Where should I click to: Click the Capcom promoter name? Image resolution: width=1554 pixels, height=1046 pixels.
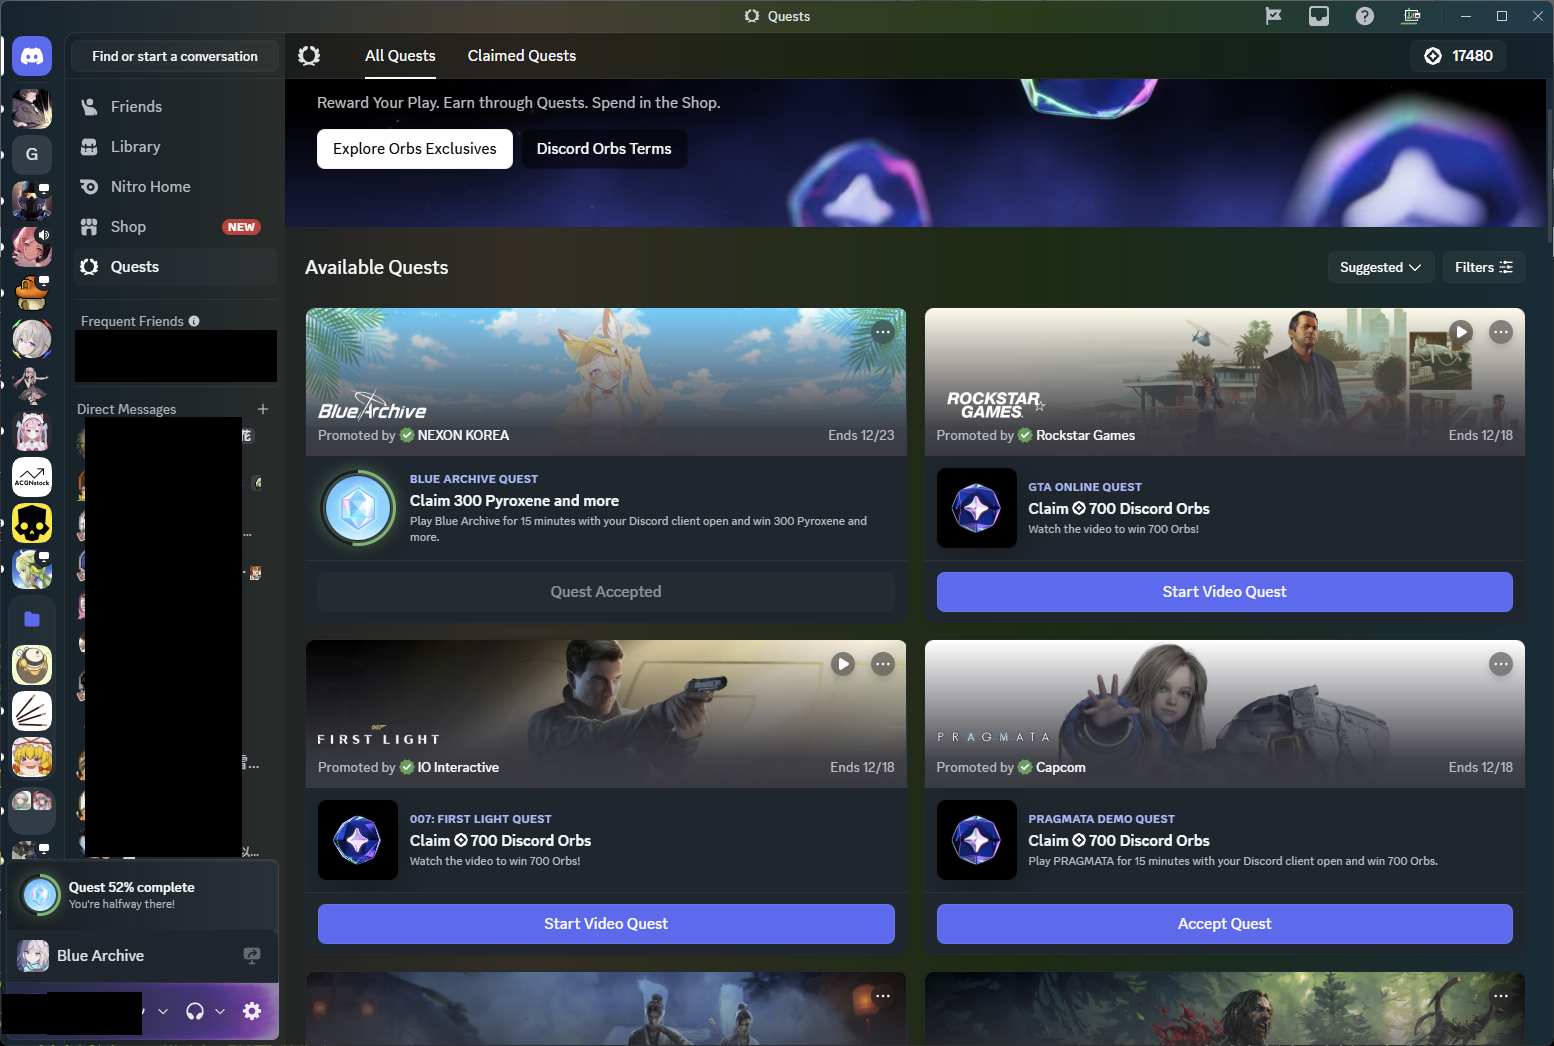(x=1060, y=767)
